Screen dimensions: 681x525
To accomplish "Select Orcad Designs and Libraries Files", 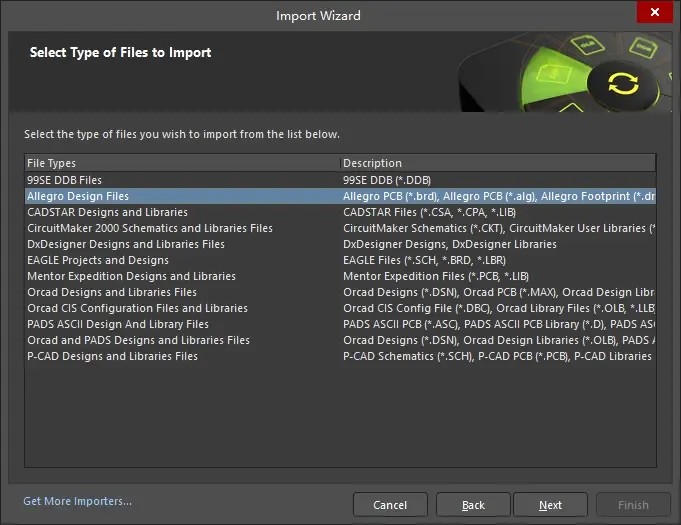I will click(340, 292).
